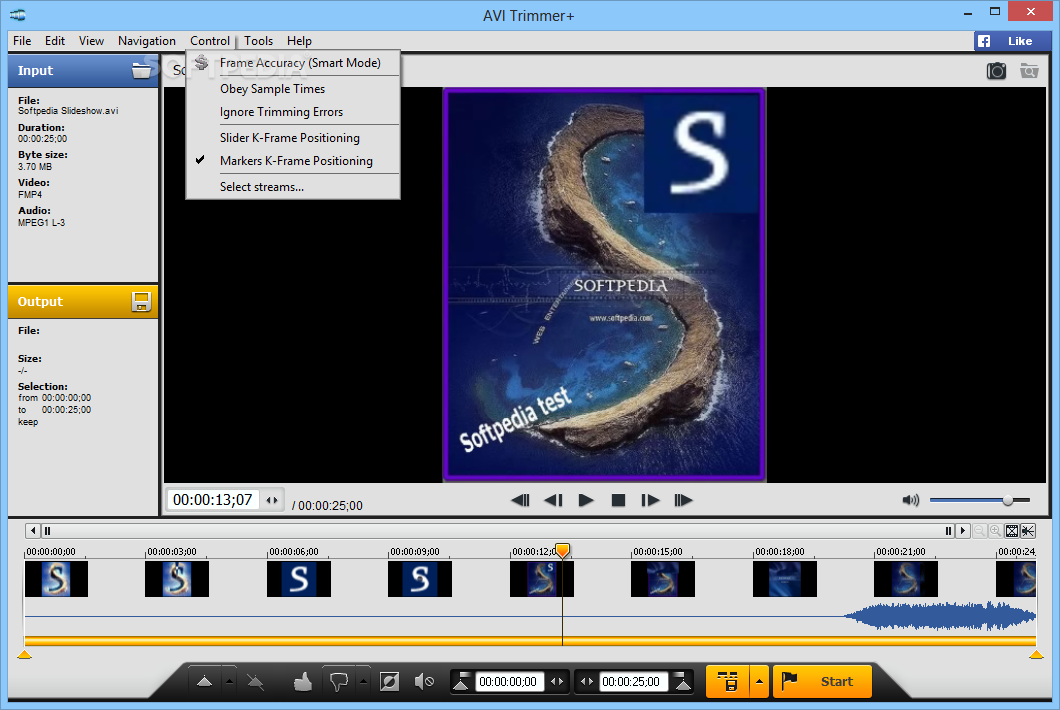1060x710 pixels.
Task: Select thumbnail at 00:00:21;00
Action: pos(906,579)
